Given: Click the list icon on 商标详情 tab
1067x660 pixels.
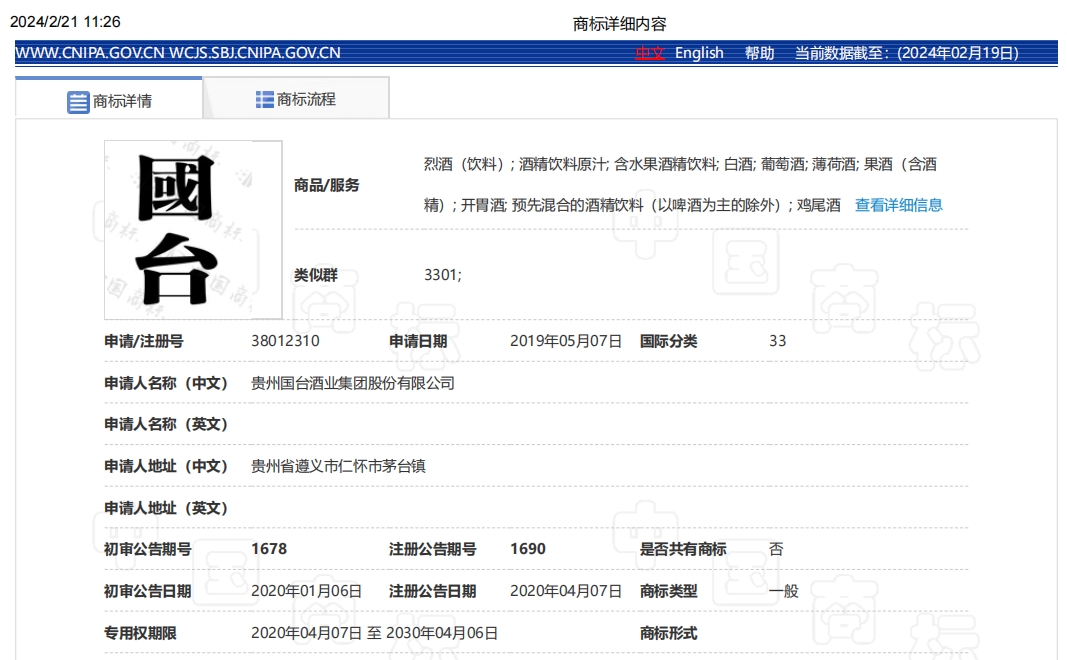Looking at the screenshot, I should [78, 101].
